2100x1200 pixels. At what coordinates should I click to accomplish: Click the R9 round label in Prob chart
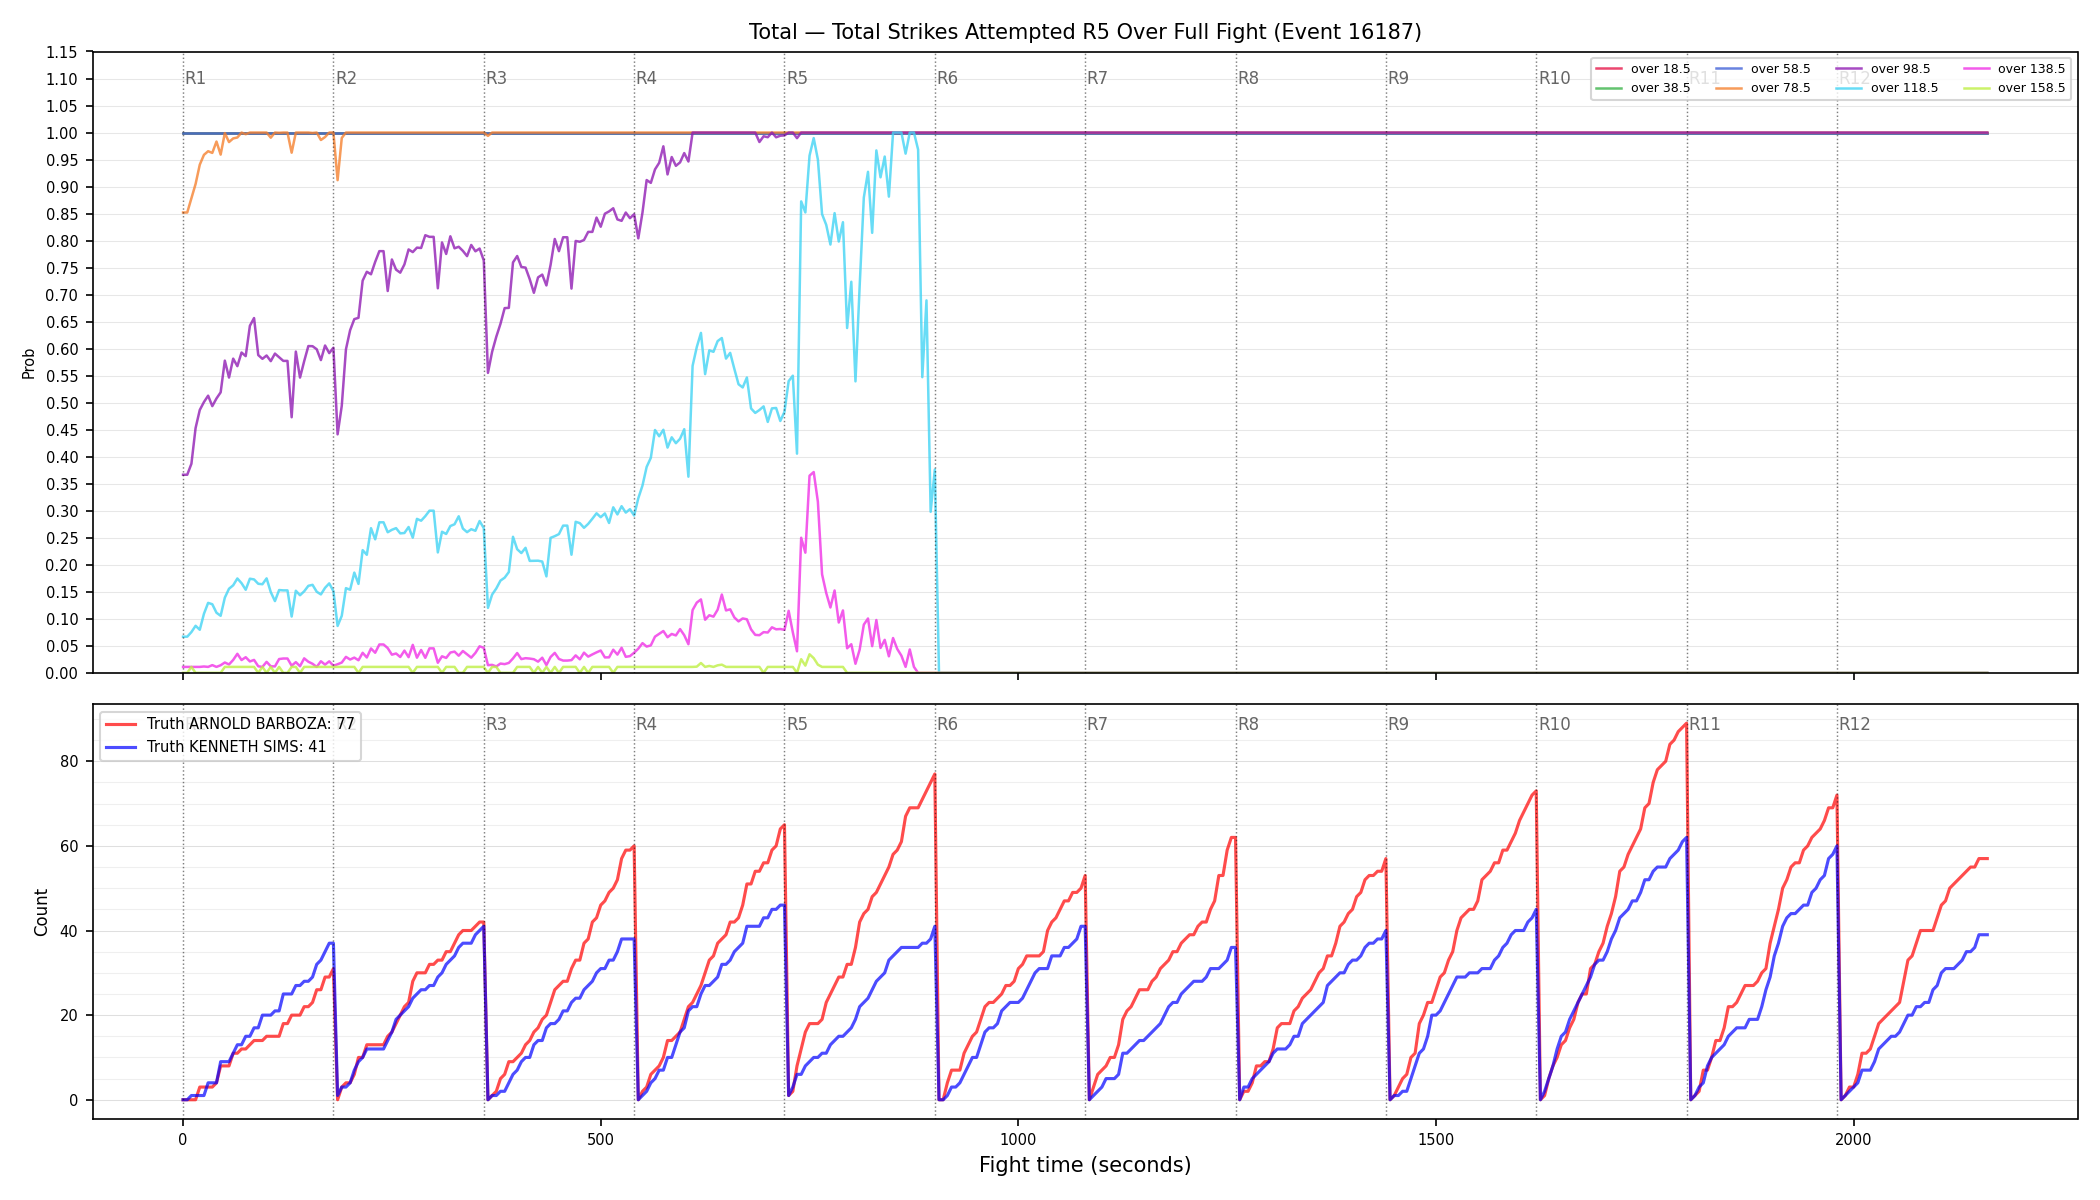[x=1398, y=78]
